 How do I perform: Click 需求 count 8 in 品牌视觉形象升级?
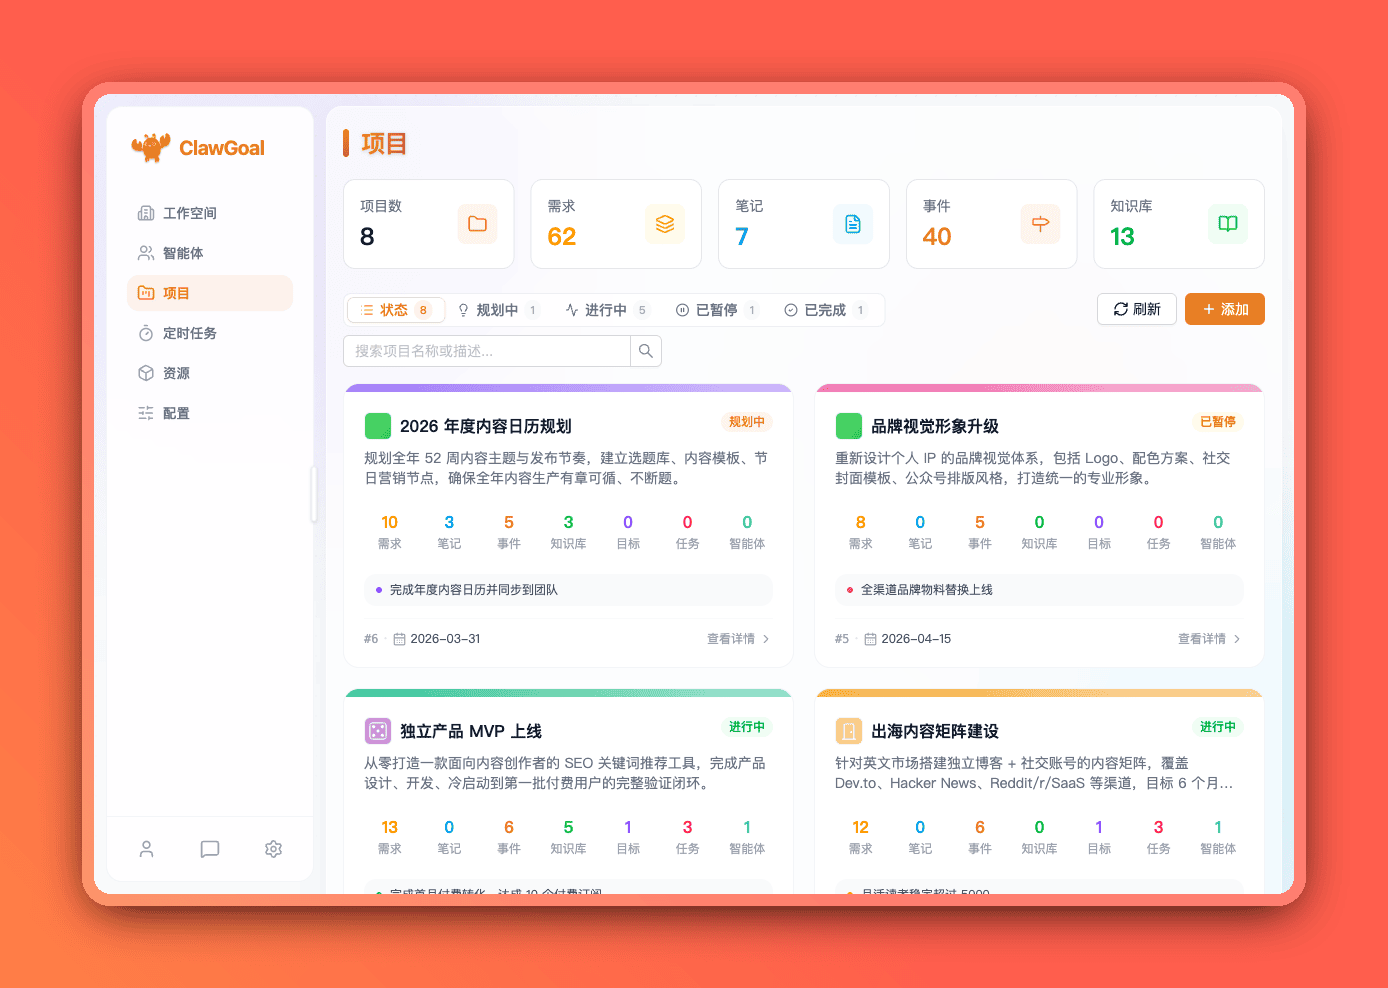point(861,522)
